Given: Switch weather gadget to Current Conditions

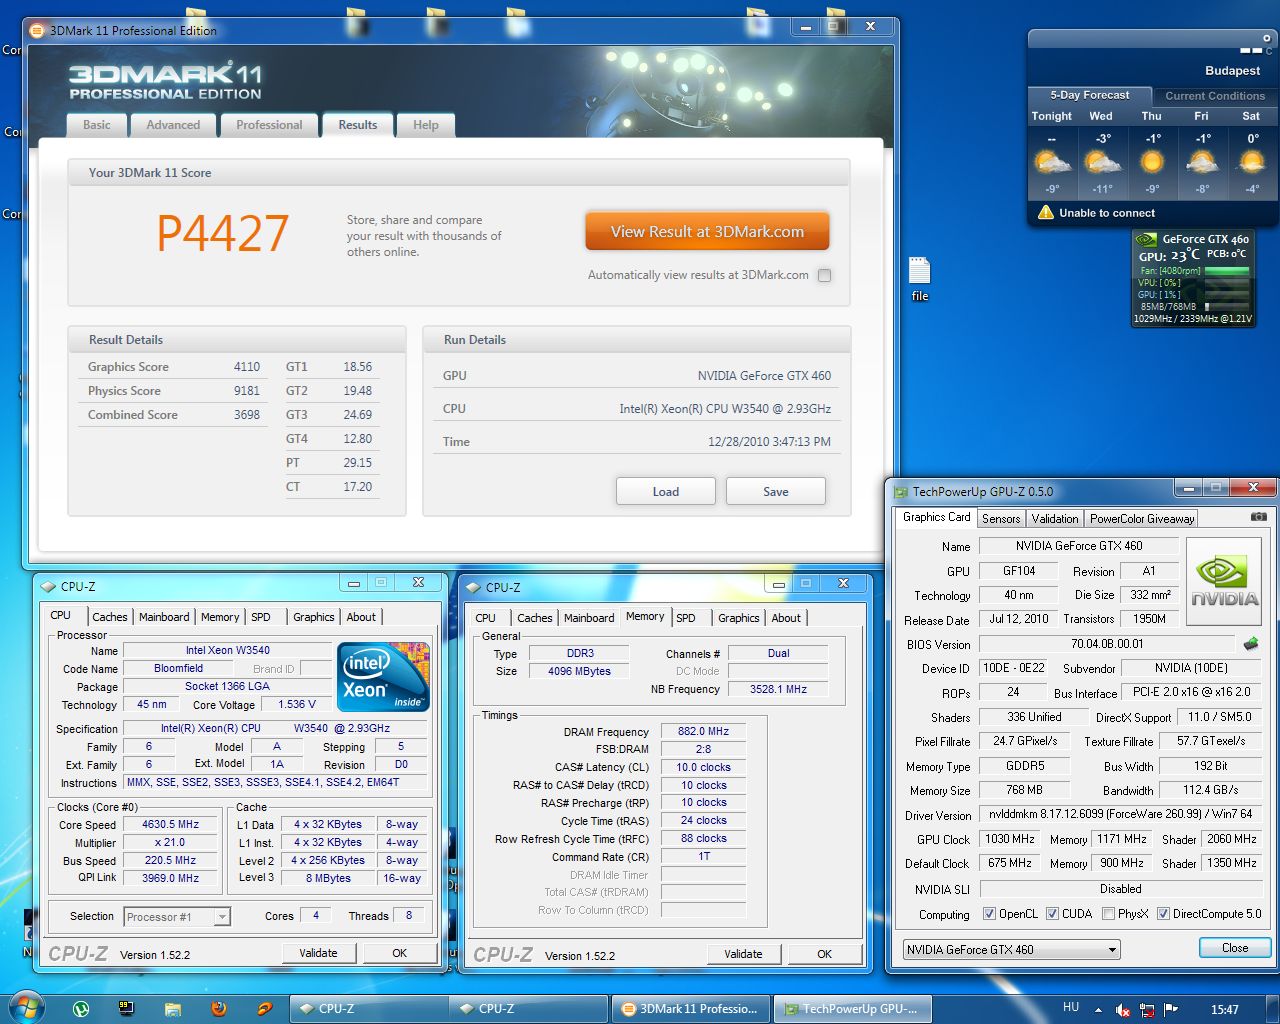Looking at the screenshot, I should (x=1215, y=96).
